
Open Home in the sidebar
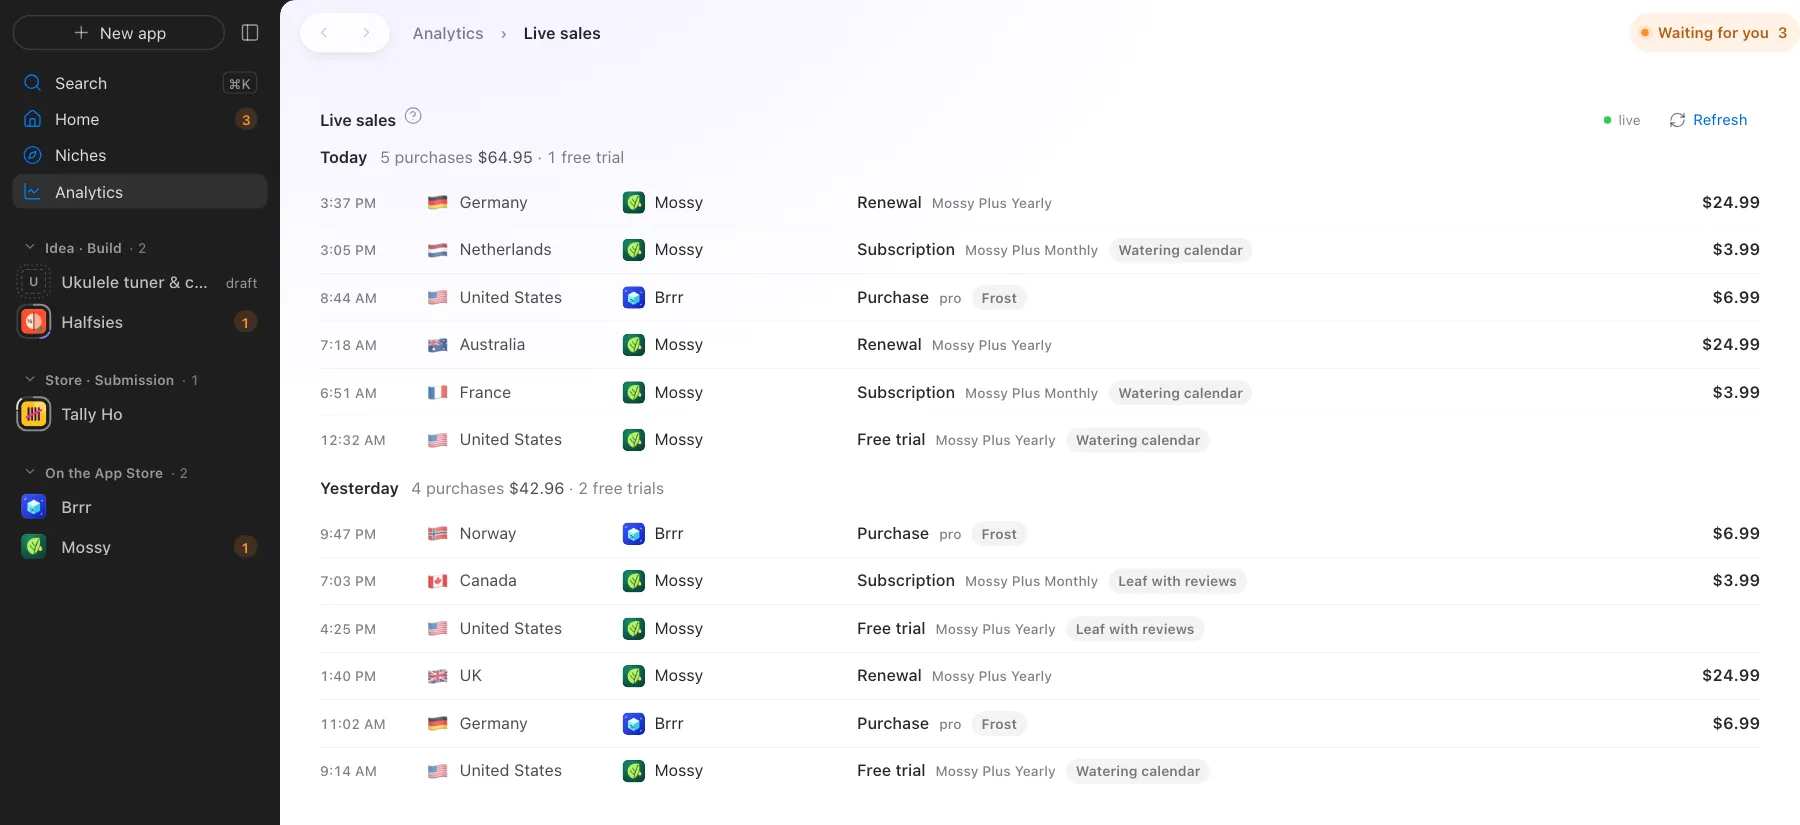[140, 119]
